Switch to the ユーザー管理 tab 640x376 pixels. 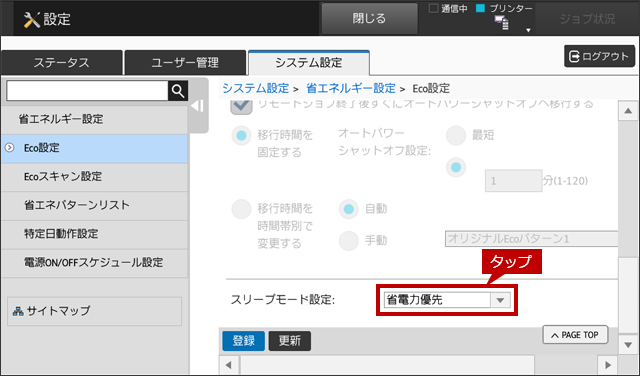coord(185,62)
